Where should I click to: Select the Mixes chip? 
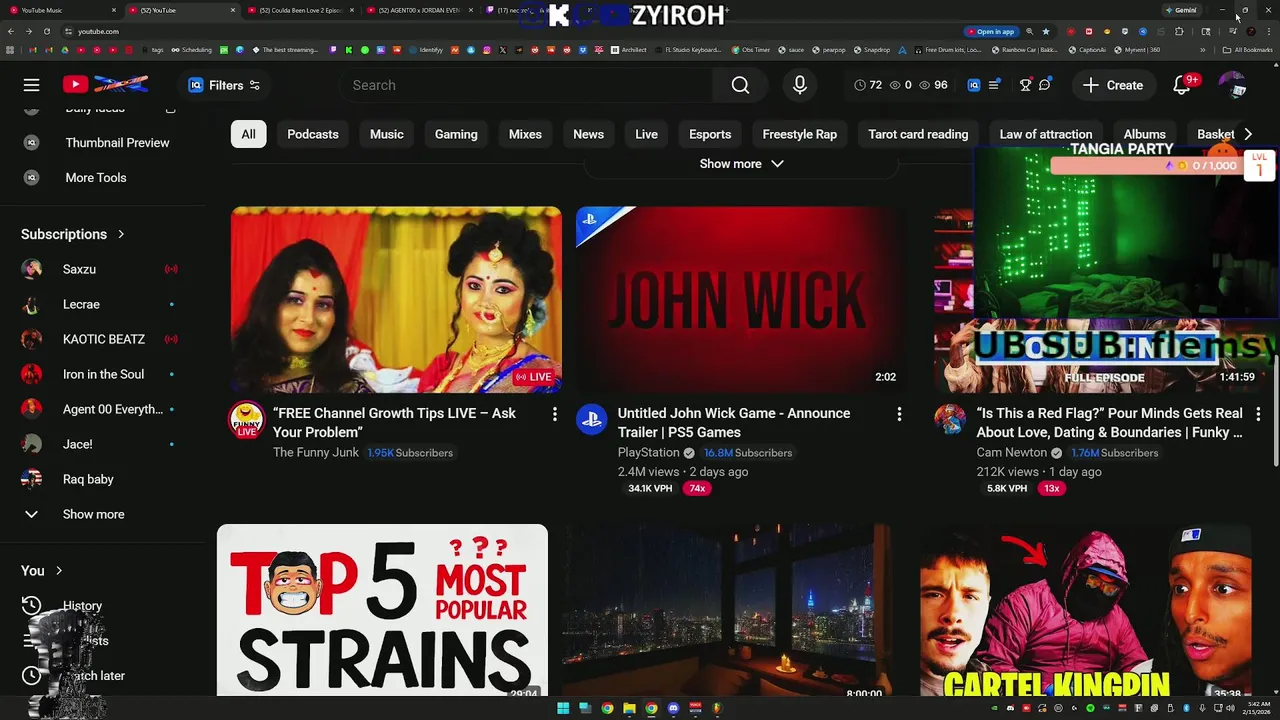click(x=525, y=134)
